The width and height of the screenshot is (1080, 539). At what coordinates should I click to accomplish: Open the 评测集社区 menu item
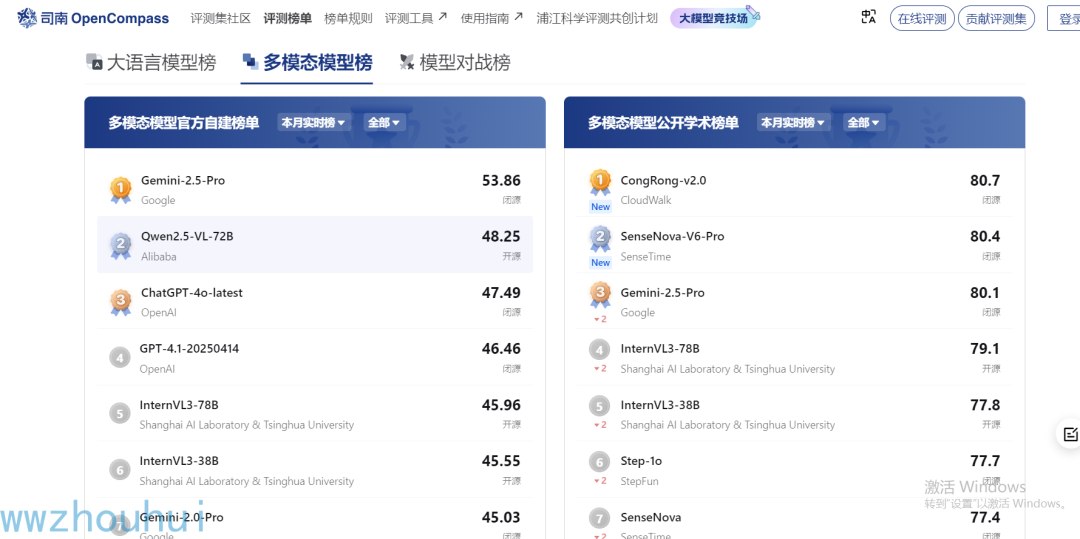point(220,18)
